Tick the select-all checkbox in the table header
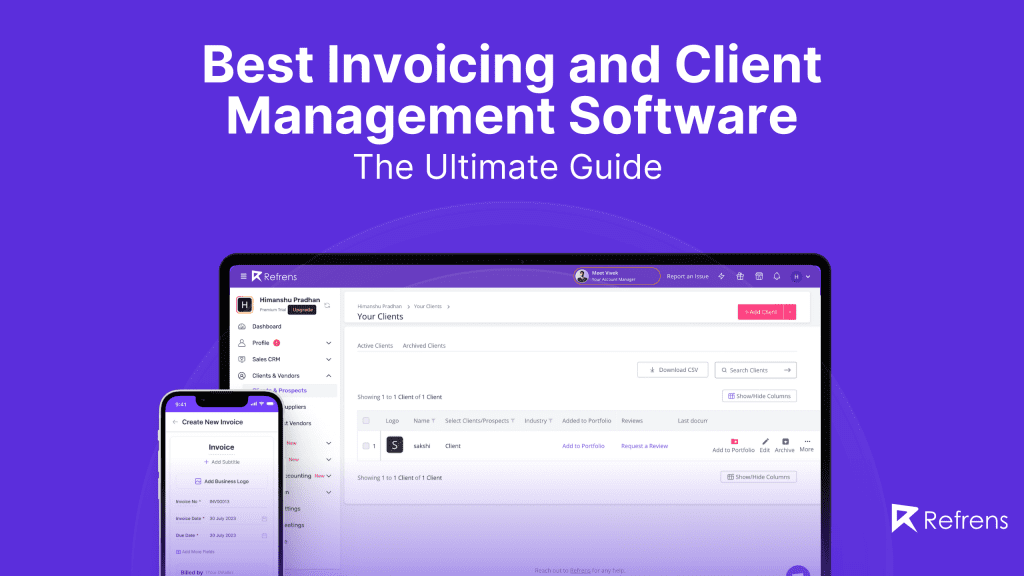Viewport: 1024px width, 576px height. (x=366, y=421)
